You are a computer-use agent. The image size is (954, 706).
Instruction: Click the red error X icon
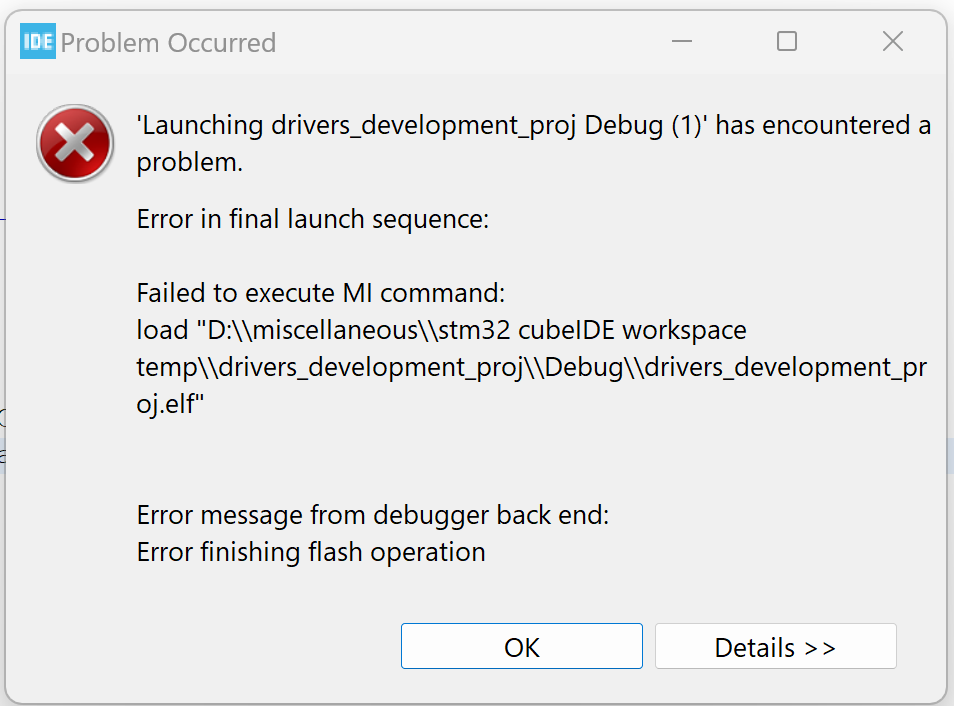point(75,143)
